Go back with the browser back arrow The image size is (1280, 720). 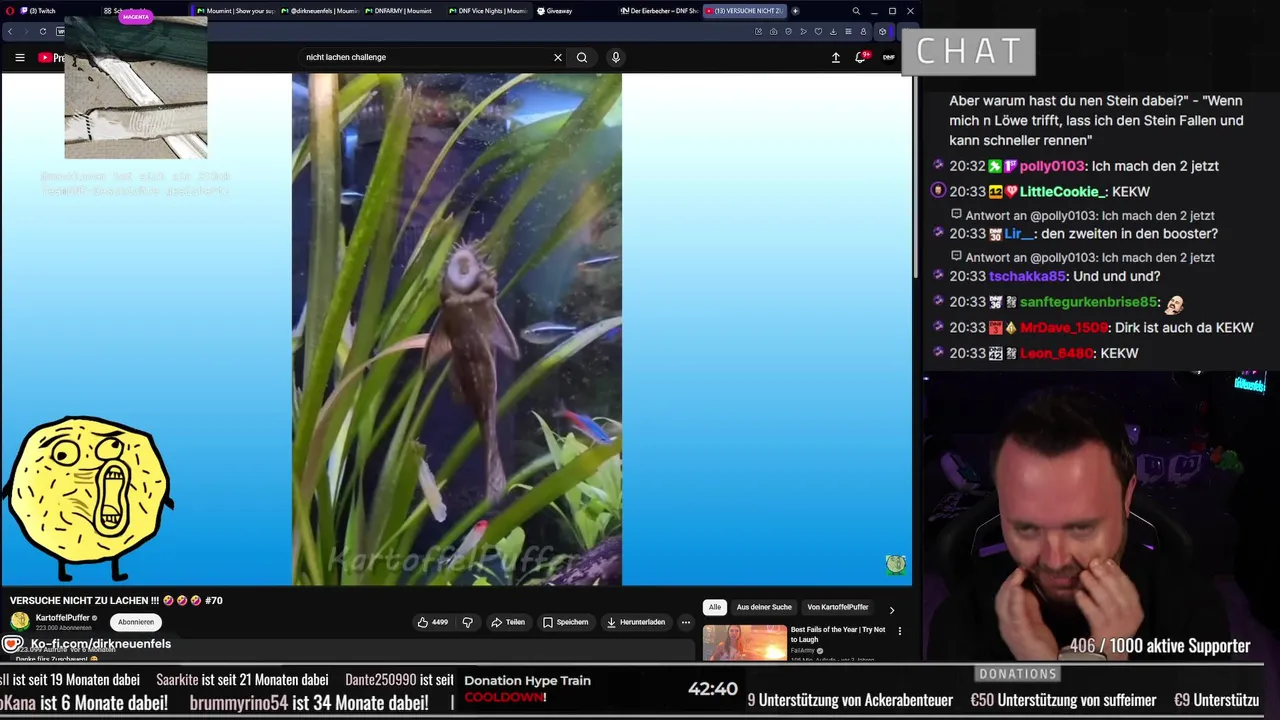coord(10,31)
